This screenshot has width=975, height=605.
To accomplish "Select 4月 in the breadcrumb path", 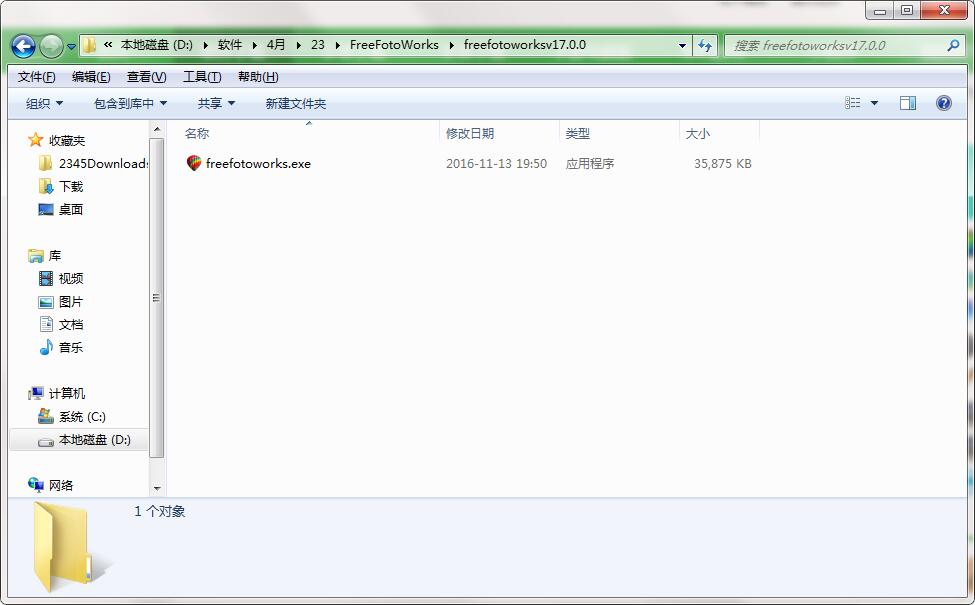I will 276,45.
